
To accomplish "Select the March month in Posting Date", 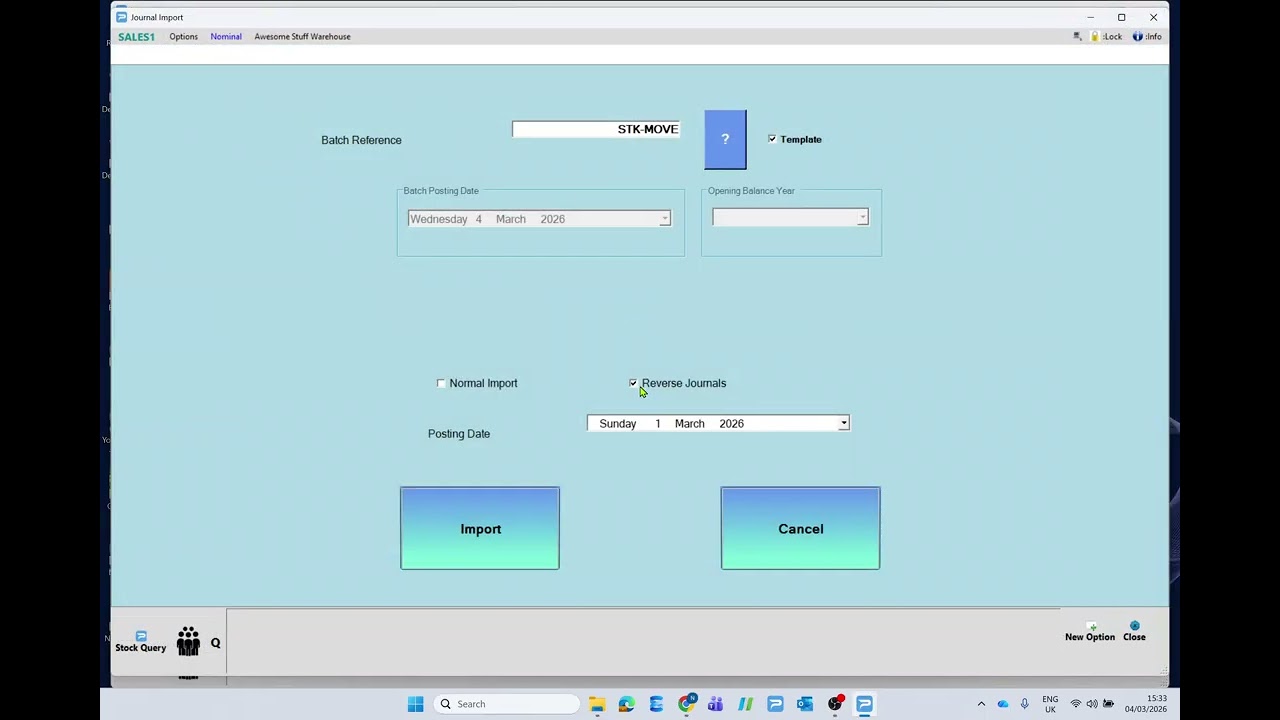I will point(689,423).
